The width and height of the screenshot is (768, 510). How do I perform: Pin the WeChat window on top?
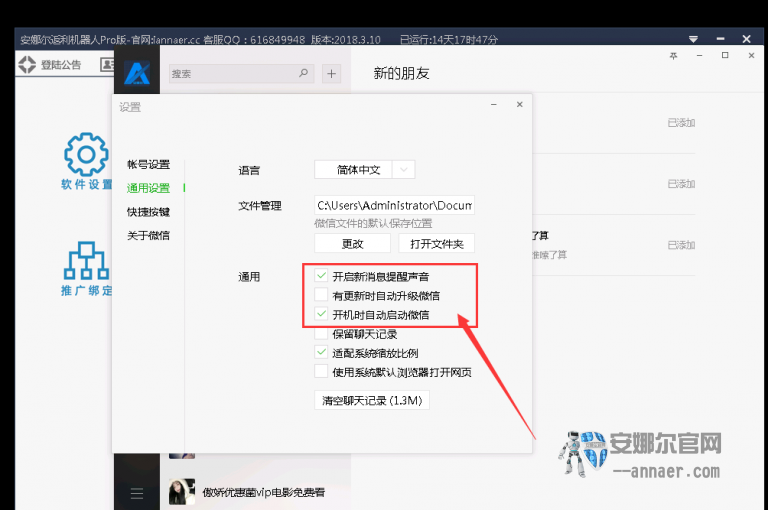click(673, 56)
